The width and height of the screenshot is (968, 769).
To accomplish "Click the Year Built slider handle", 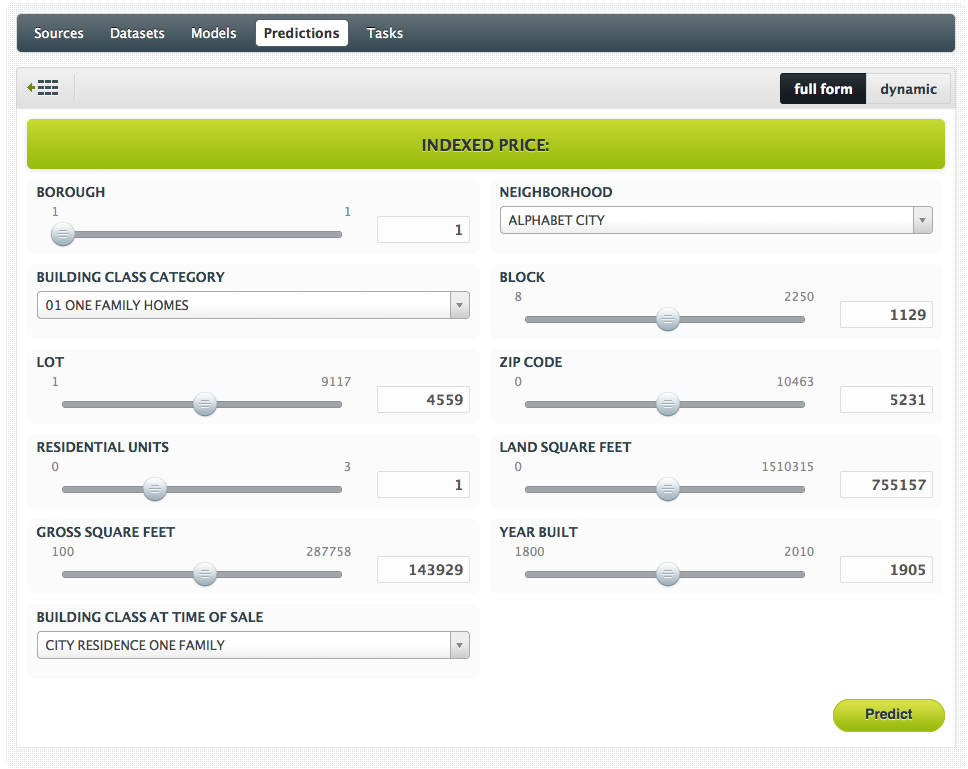I will click(x=667, y=574).
